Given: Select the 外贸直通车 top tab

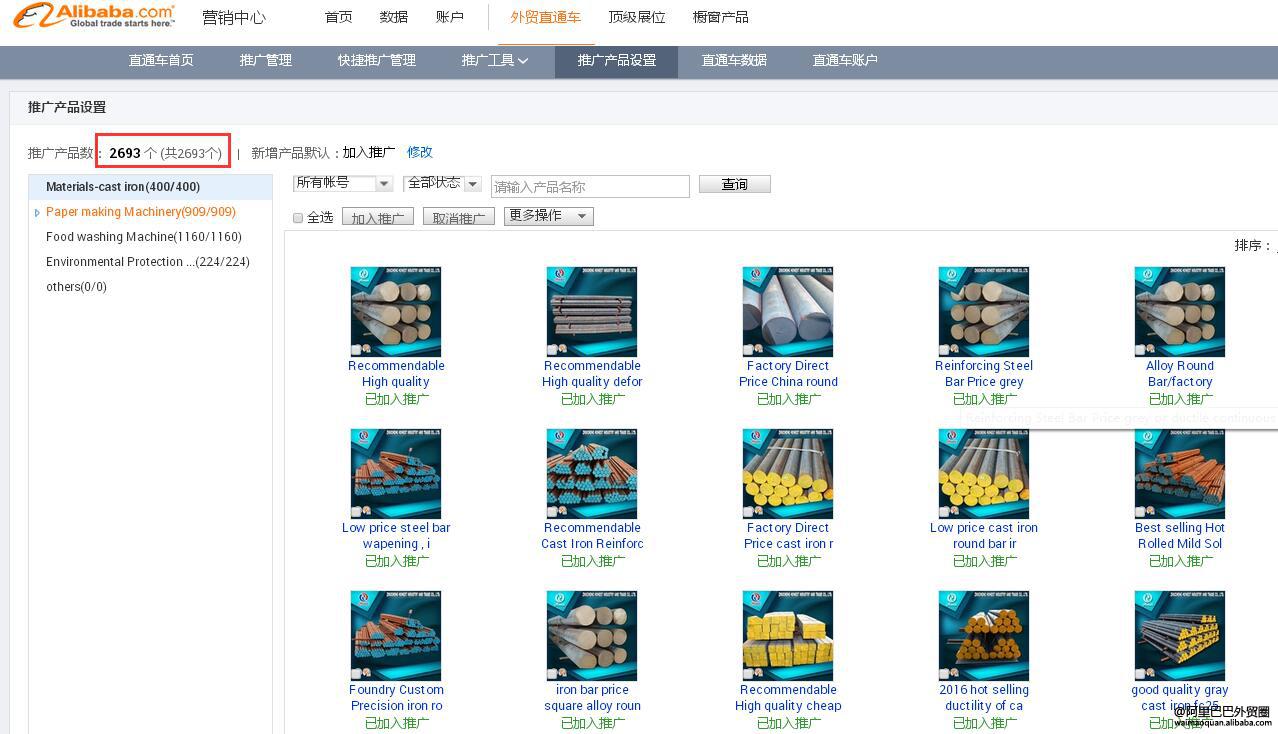Looking at the screenshot, I should click(545, 17).
